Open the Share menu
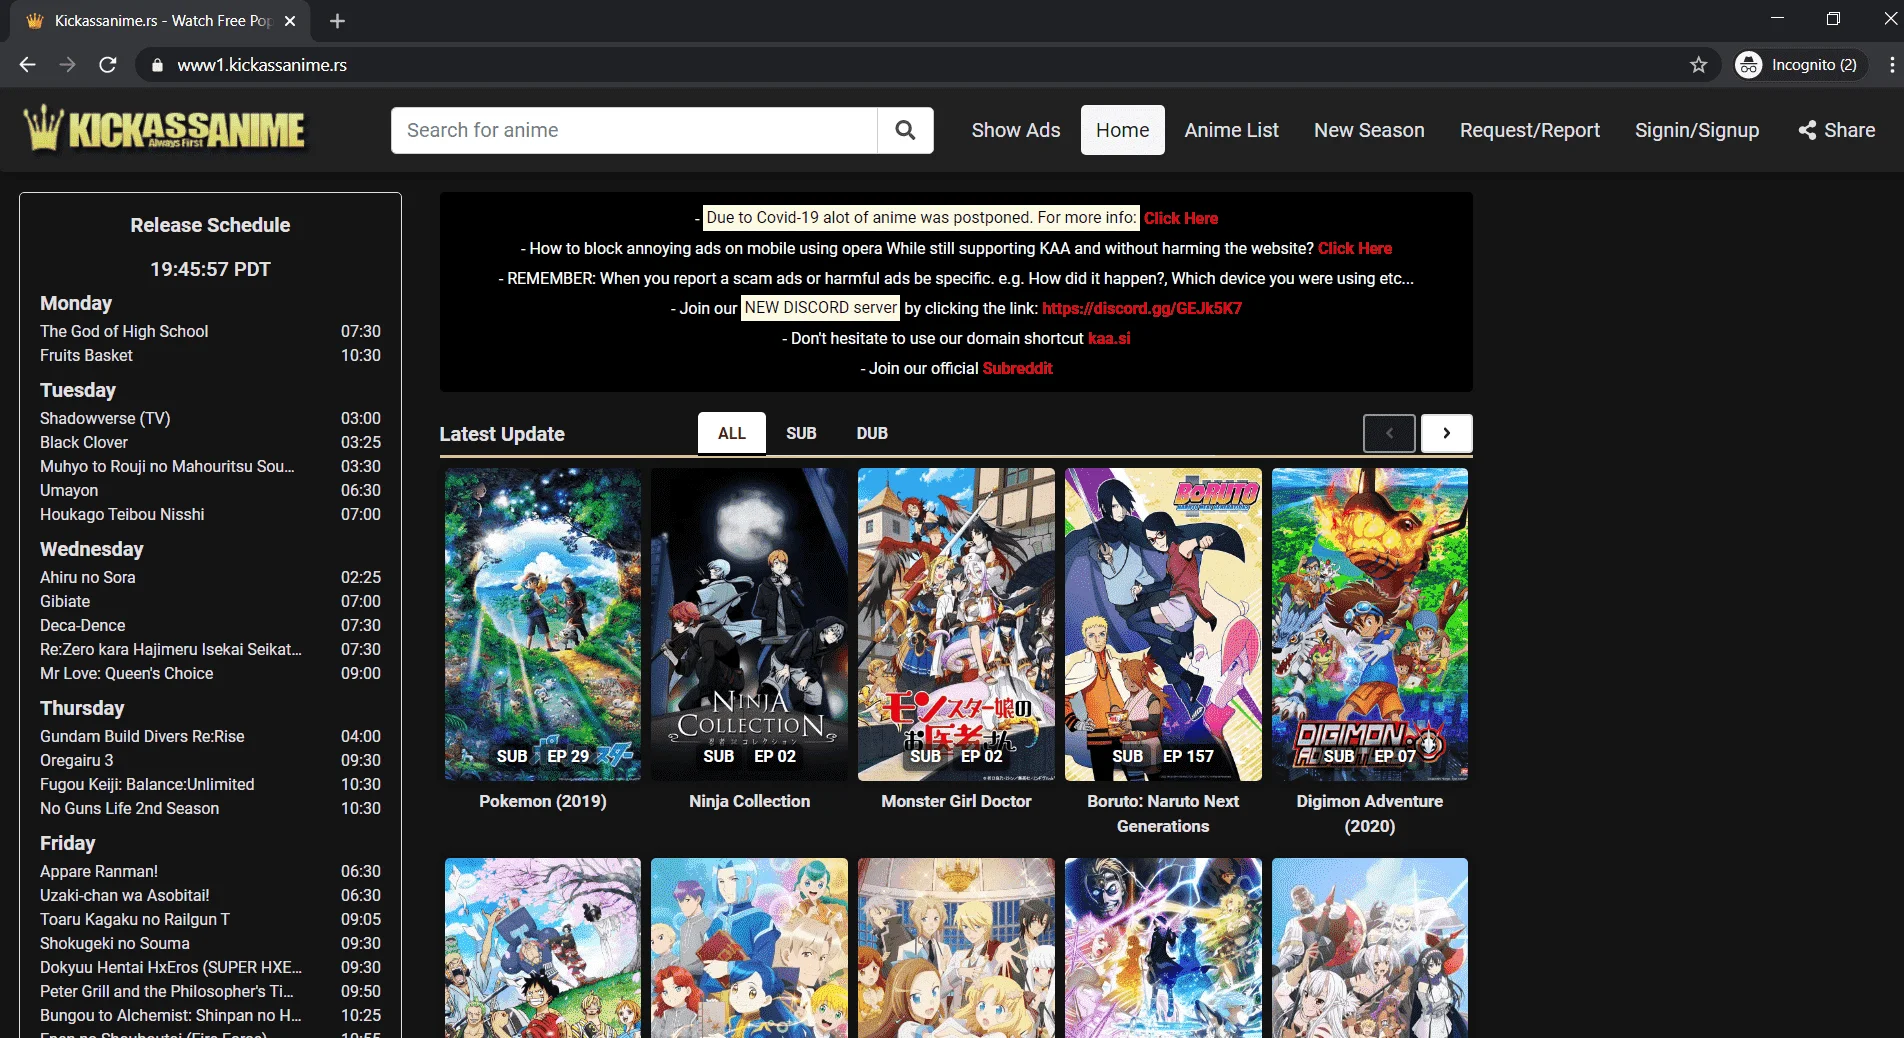Image resolution: width=1904 pixels, height=1038 pixels. [x=1837, y=130]
